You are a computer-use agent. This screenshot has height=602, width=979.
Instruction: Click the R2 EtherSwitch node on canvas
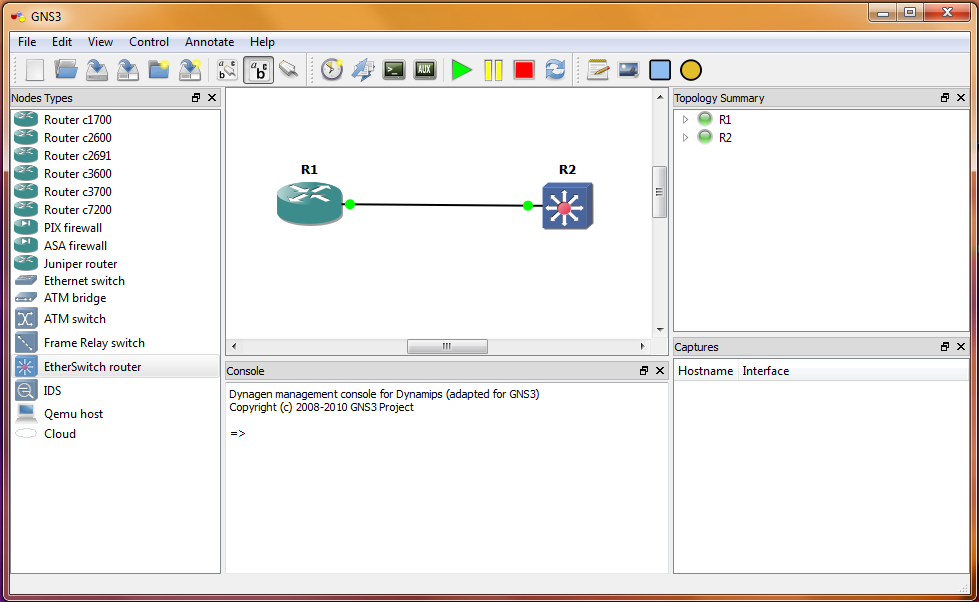click(x=567, y=206)
